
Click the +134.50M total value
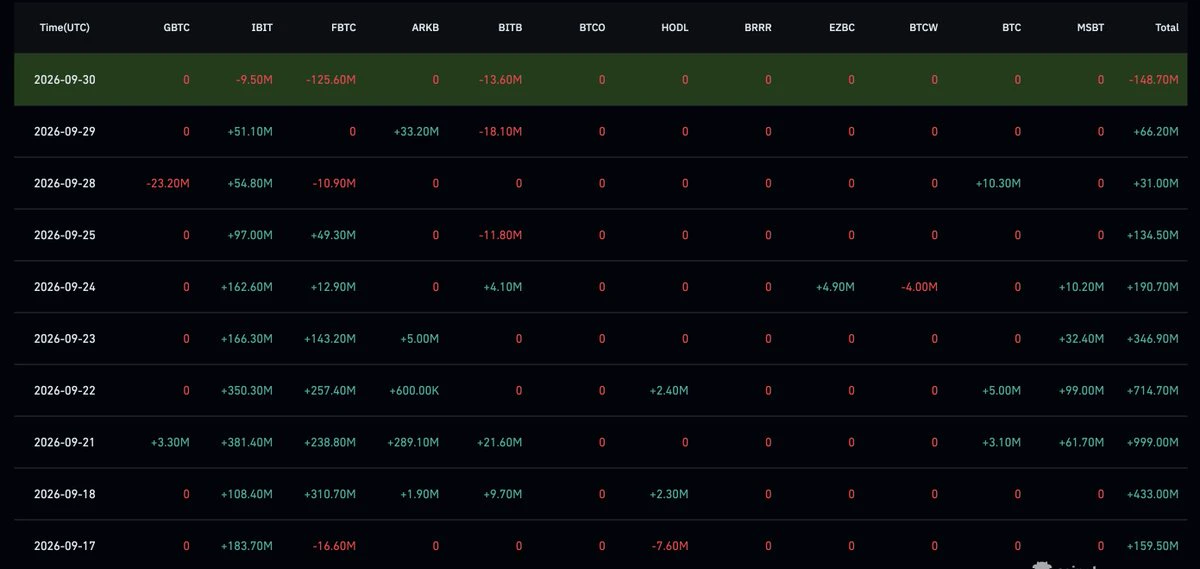point(1154,235)
